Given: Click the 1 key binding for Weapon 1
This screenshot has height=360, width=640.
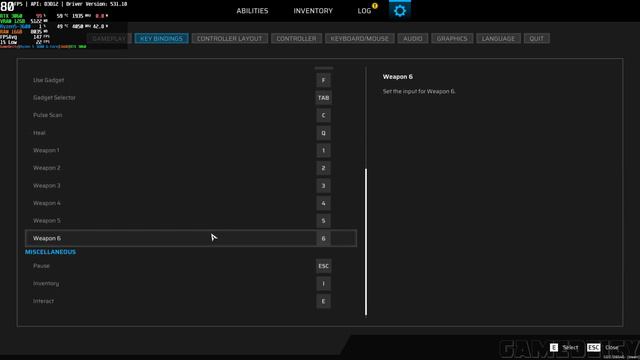Looking at the screenshot, I should (323, 151).
